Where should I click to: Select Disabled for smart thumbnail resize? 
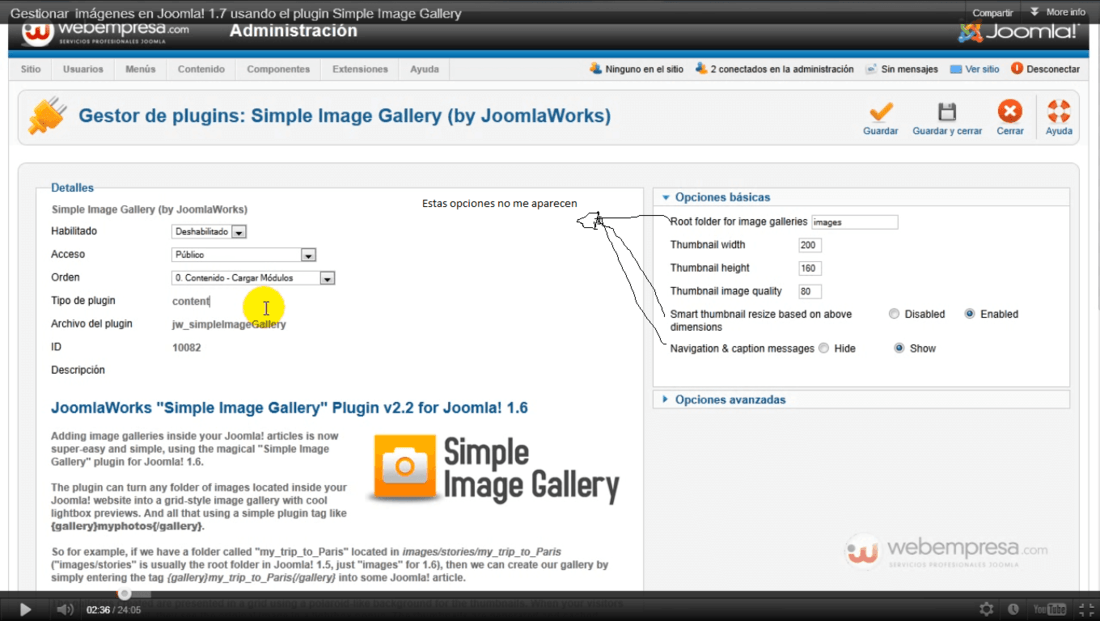tap(894, 314)
